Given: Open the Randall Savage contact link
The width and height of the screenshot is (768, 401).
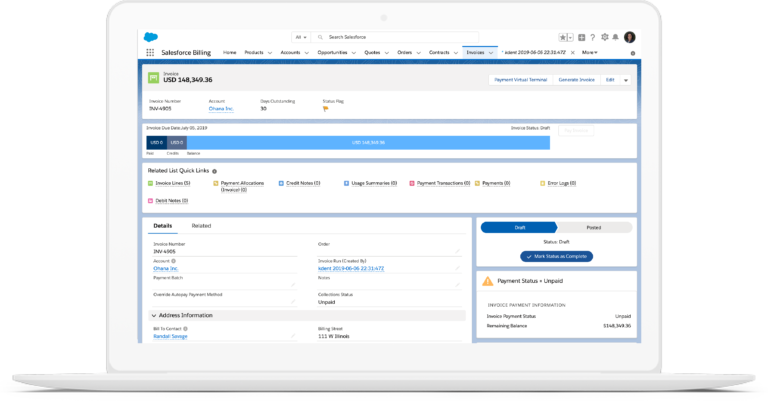Looking at the screenshot, I should (170, 336).
